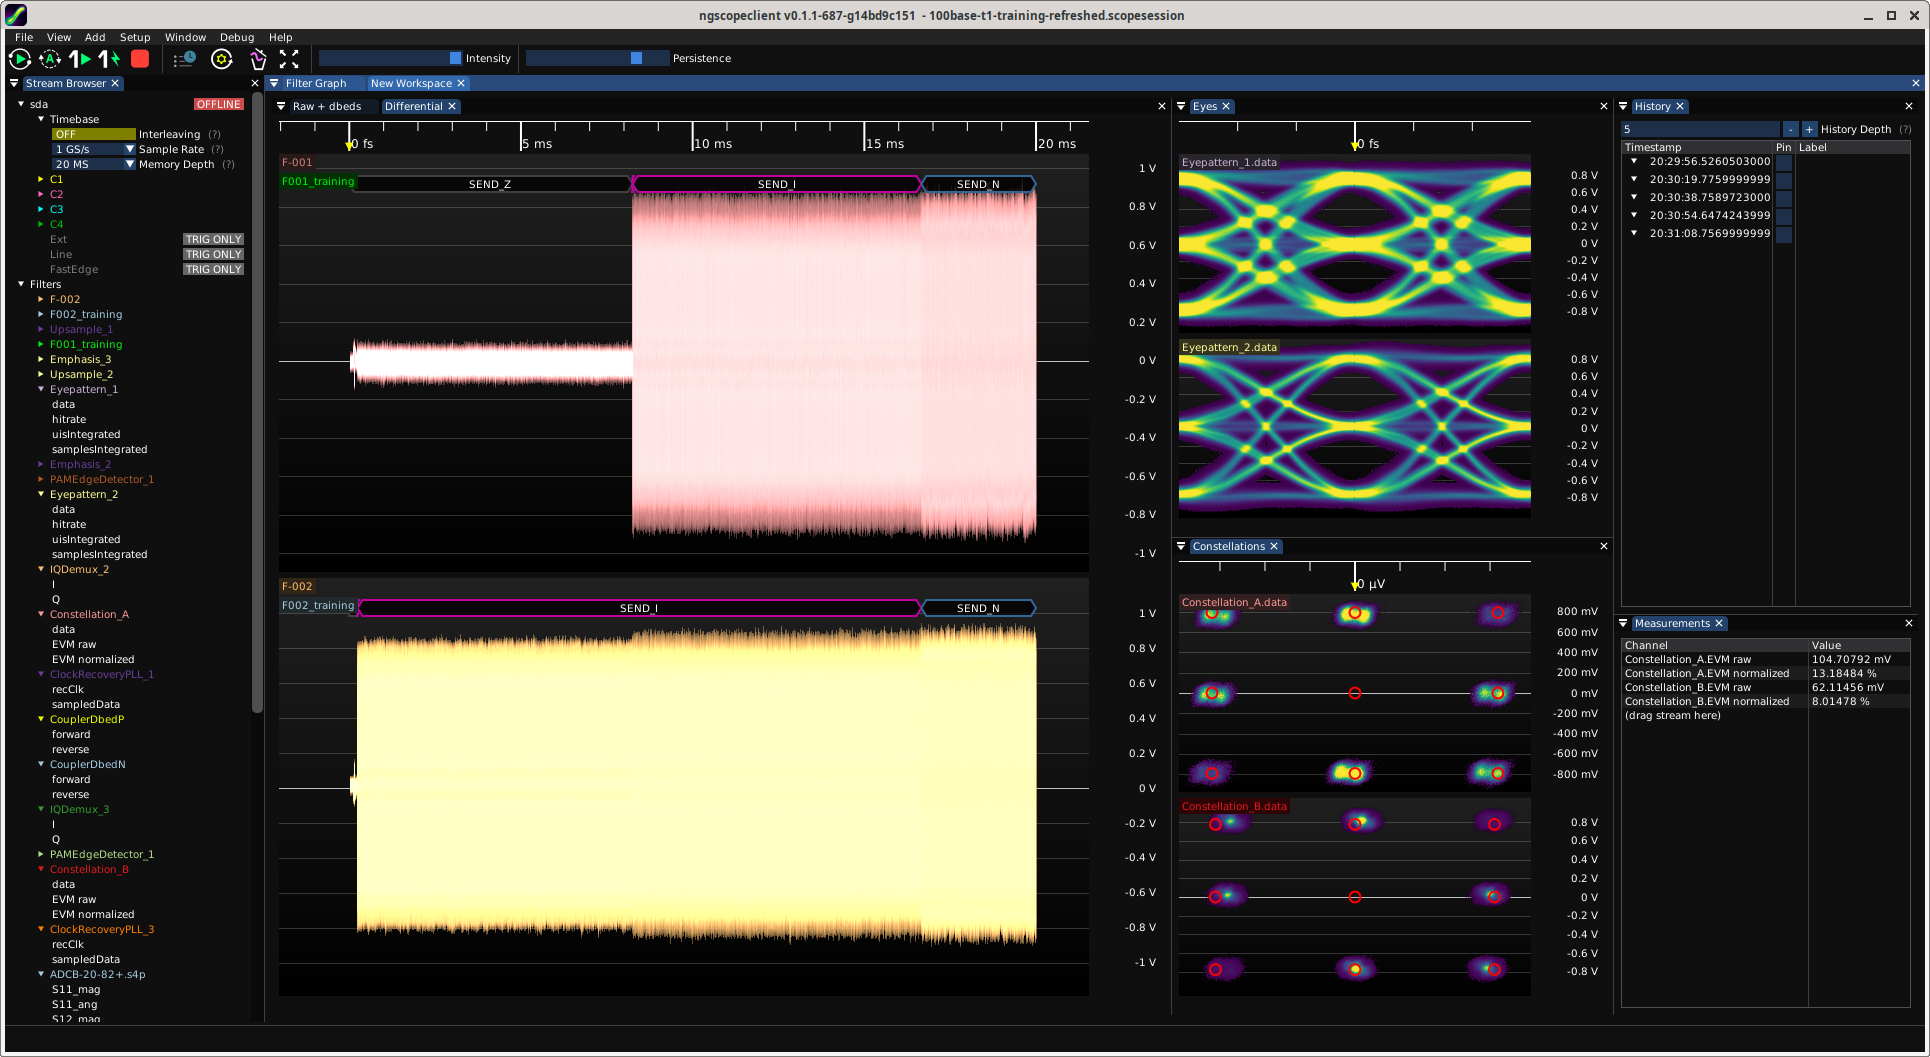Adjust the Intensity slider
This screenshot has width=1930, height=1057.
(x=390, y=58)
